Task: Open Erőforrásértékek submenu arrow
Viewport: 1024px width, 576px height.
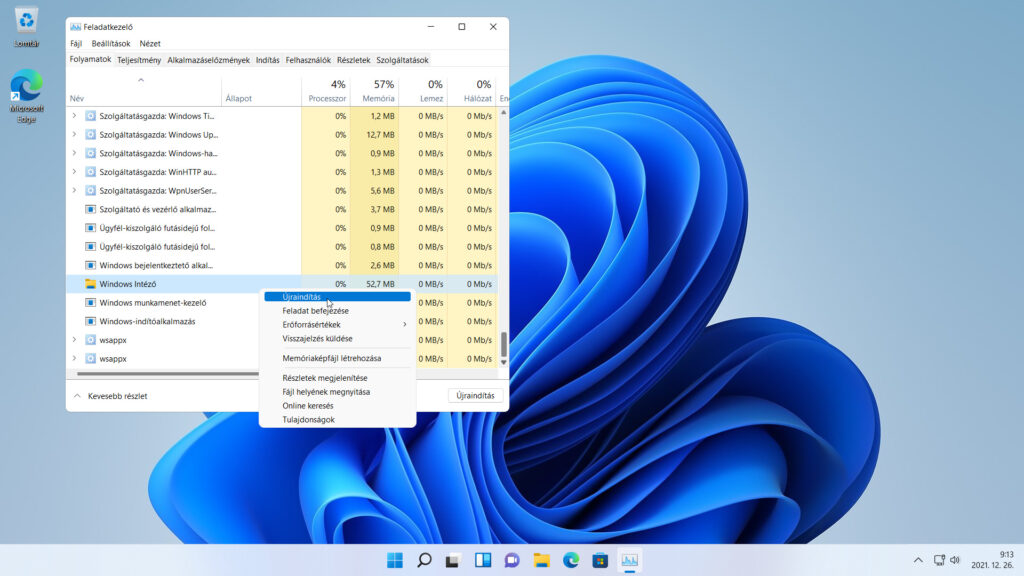Action: point(405,325)
